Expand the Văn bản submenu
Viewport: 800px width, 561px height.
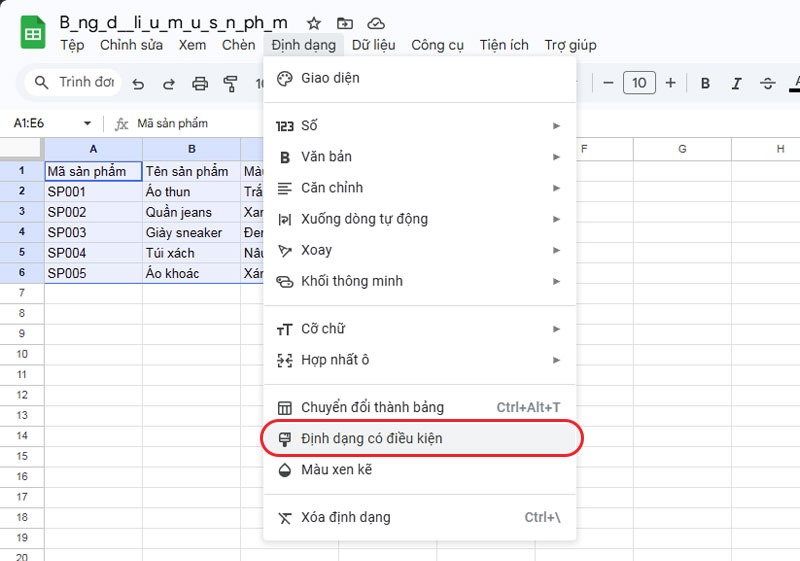pos(419,157)
